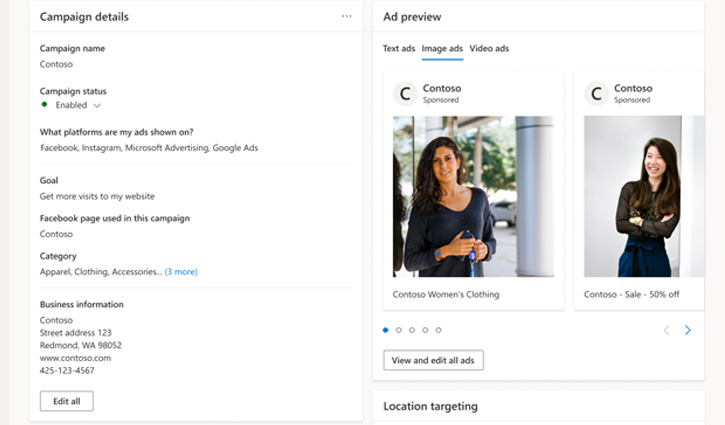The image size is (725, 425).
Task: Click the next ad arrow in carousel
Action: (x=687, y=330)
